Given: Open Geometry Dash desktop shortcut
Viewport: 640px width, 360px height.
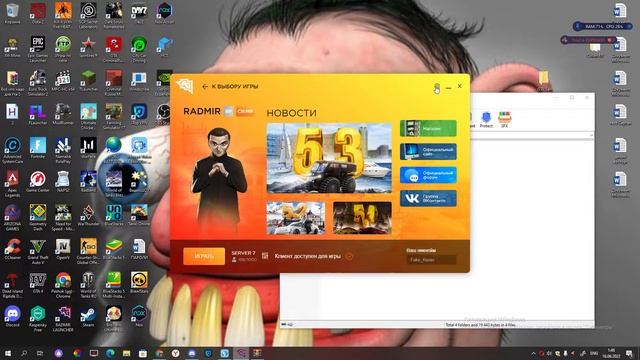Looking at the screenshot, I should coord(38,218).
